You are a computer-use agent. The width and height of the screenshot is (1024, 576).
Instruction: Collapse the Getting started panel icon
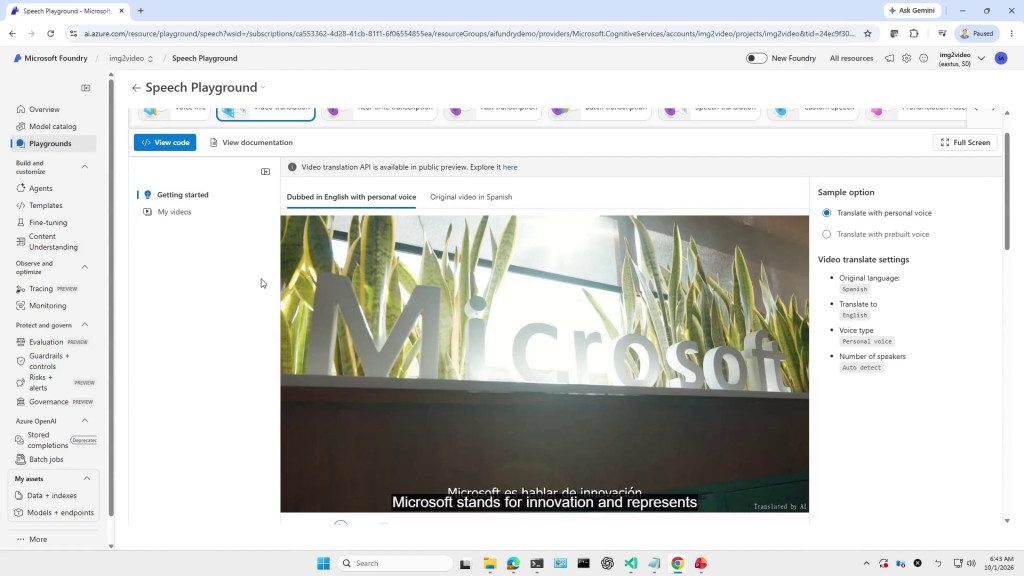click(x=265, y=172)
